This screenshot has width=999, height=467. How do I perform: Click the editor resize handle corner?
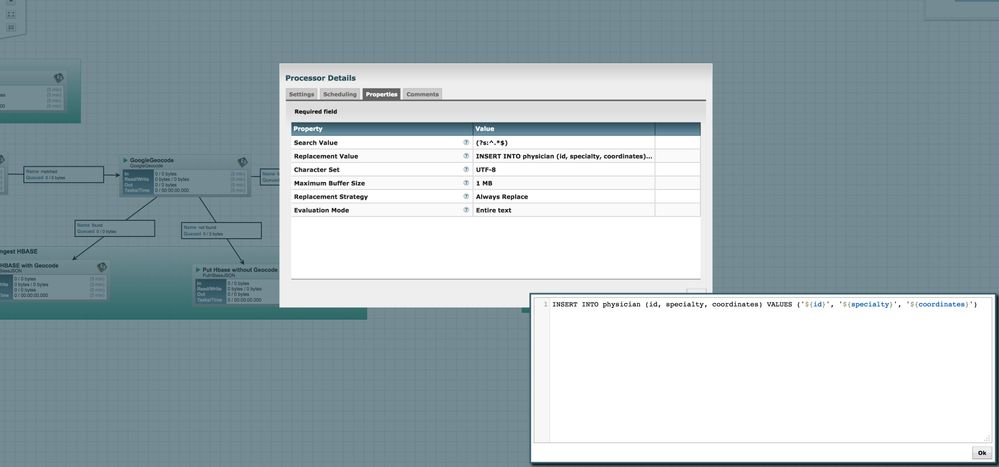click(x=988, y=438)
